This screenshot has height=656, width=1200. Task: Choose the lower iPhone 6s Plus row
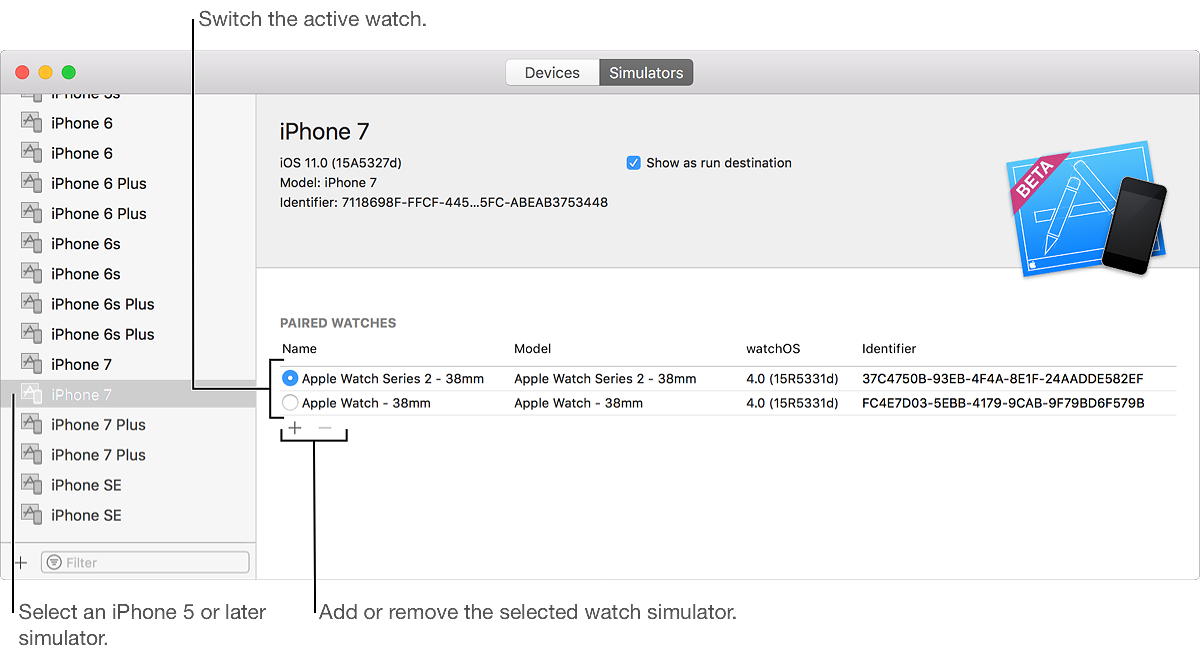128,334
